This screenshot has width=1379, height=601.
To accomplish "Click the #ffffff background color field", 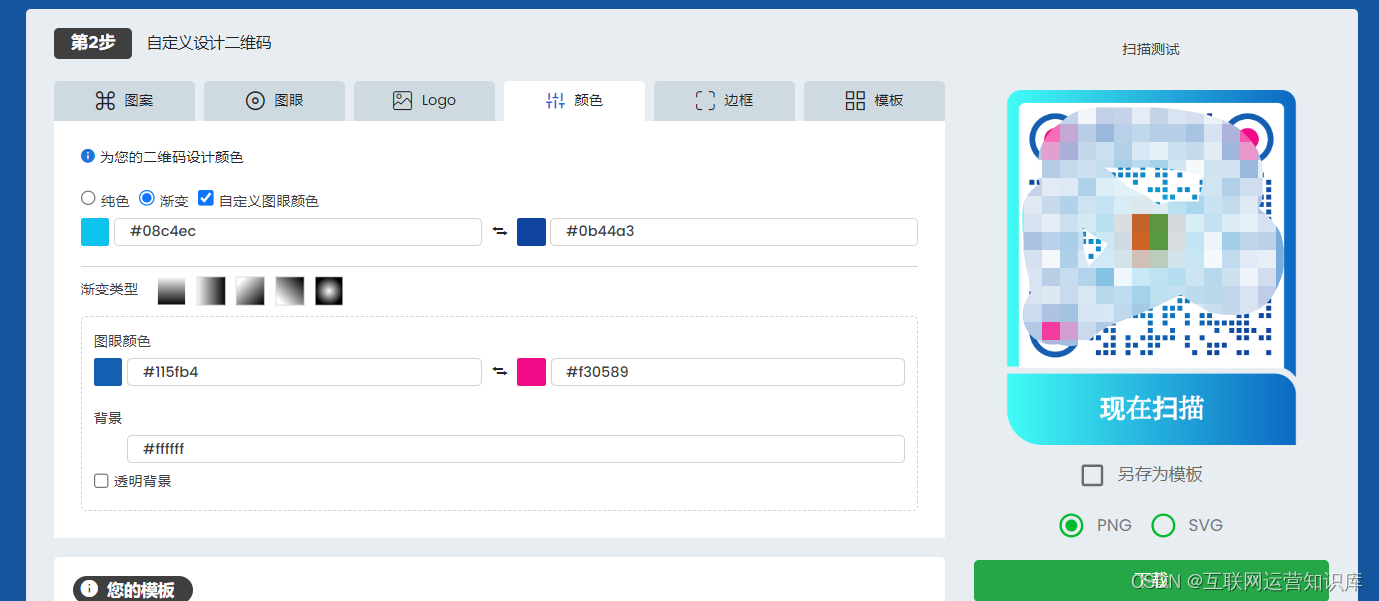I will [516, 449].
